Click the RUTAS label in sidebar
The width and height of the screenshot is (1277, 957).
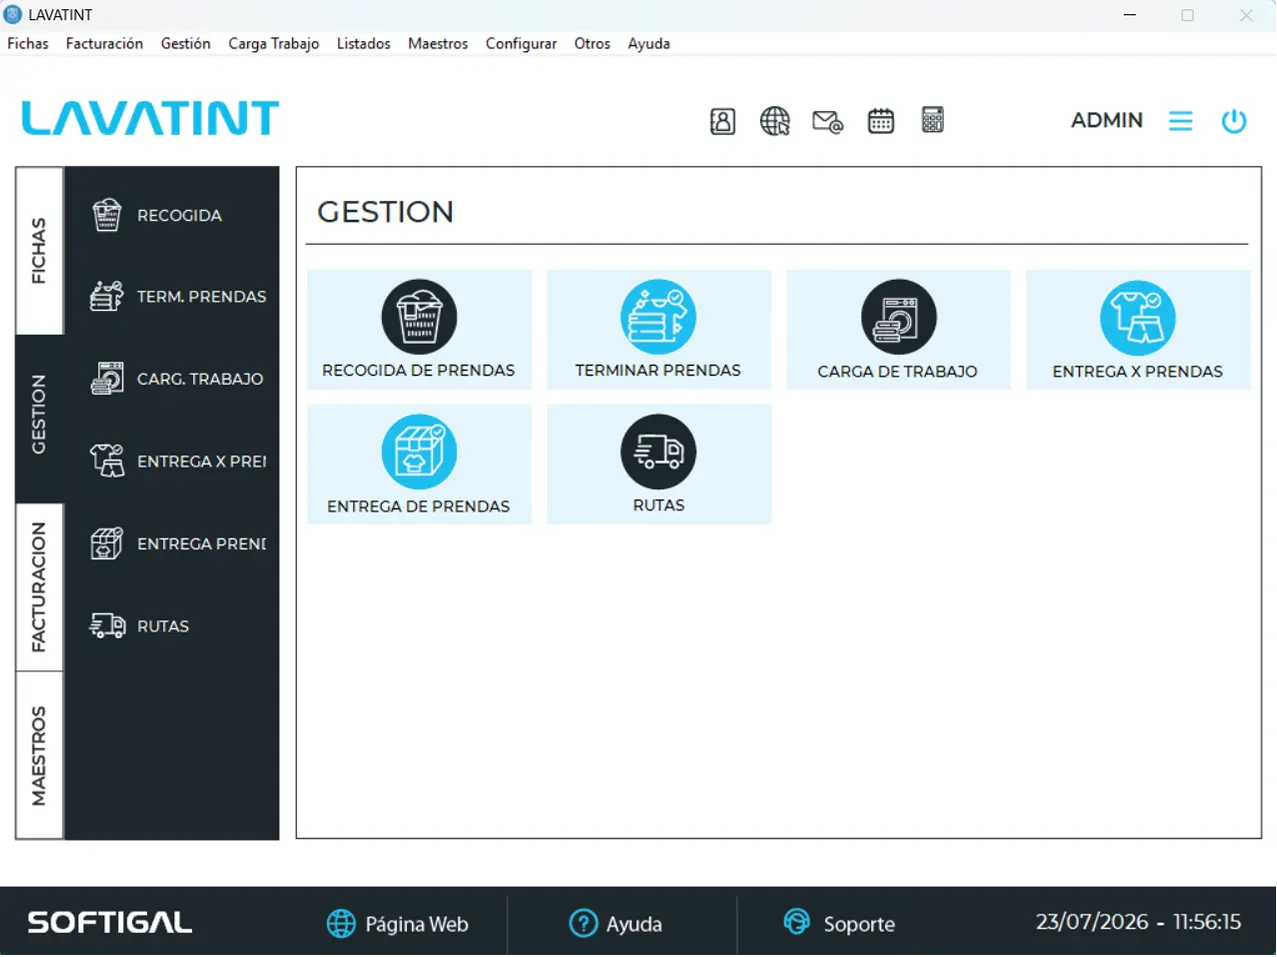click(163, 626)
